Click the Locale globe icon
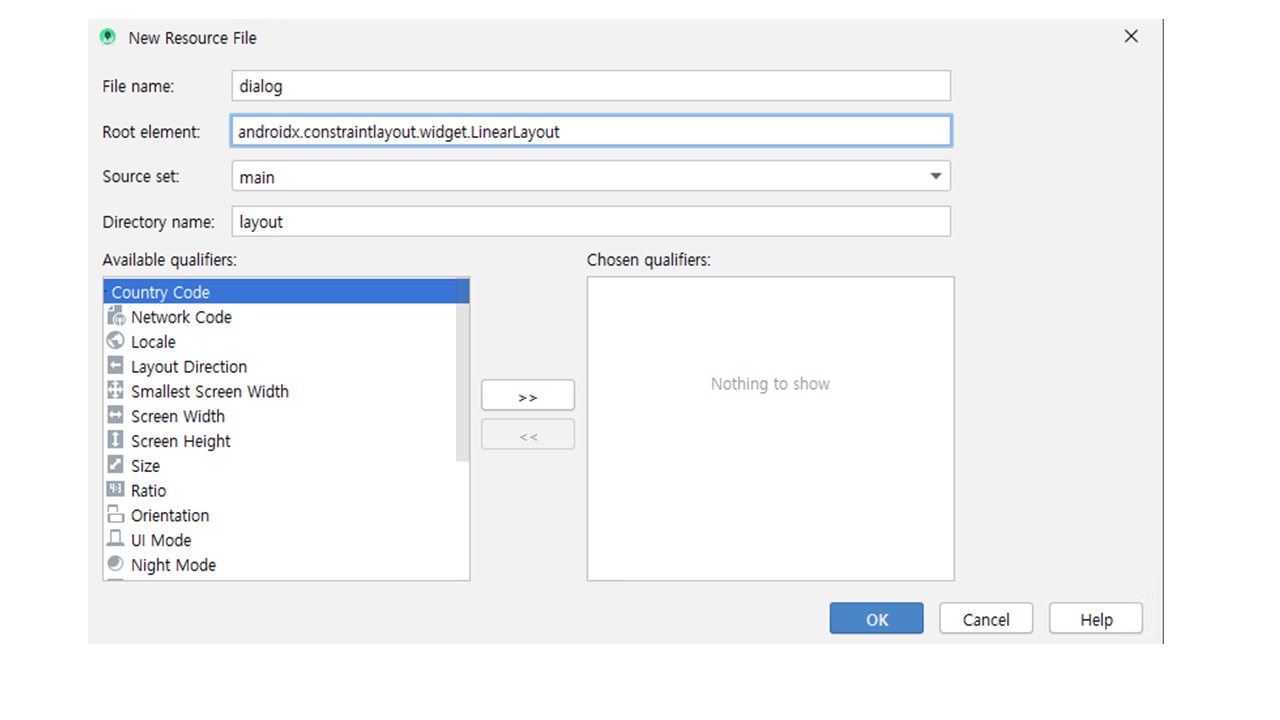 click(x=115, y=341)
